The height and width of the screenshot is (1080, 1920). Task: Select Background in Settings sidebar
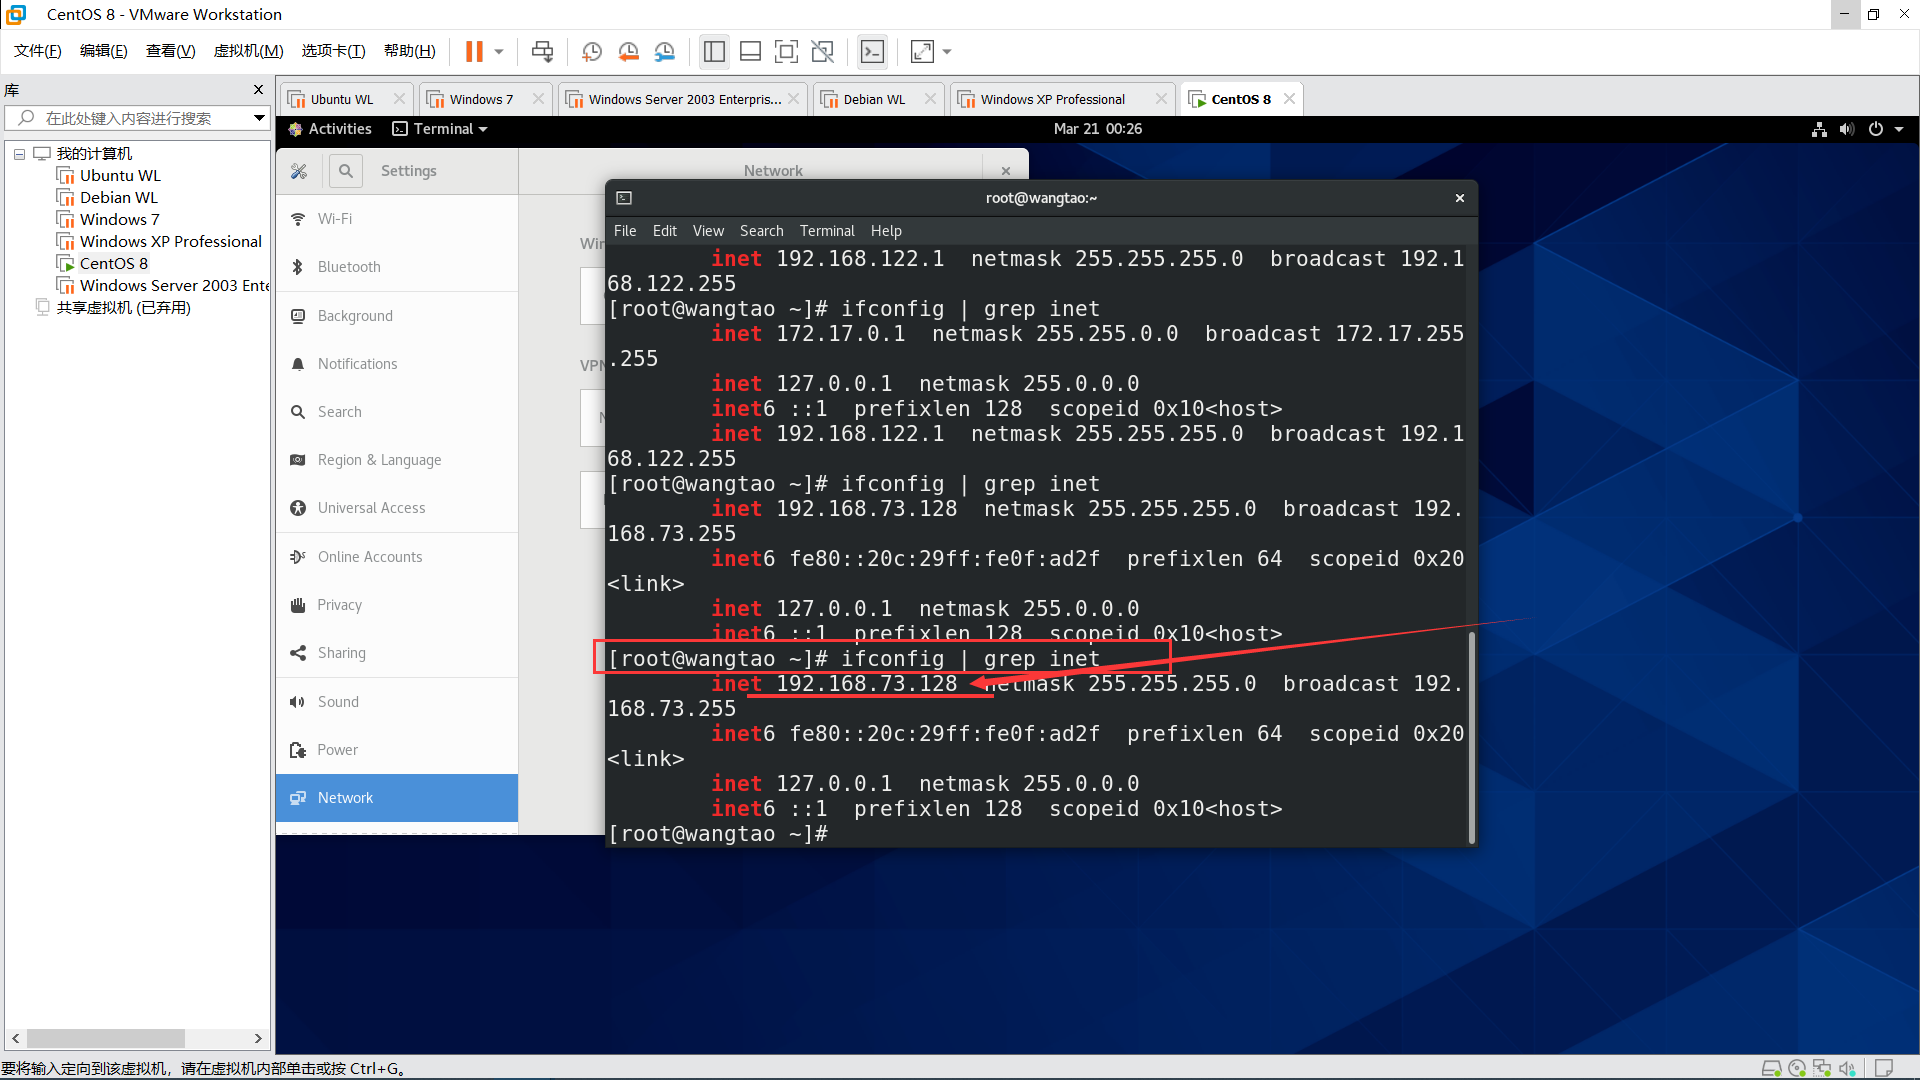click(397, 316)
